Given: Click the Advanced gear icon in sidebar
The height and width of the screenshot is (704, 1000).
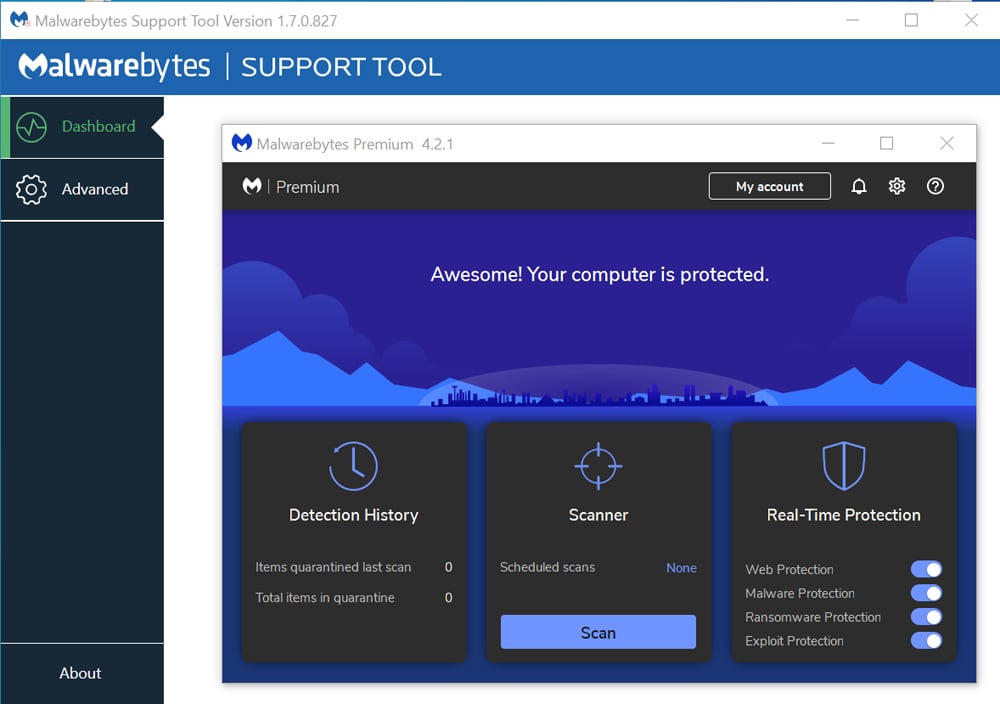Looking at the screenshot, I should click(x=32, y=190).
